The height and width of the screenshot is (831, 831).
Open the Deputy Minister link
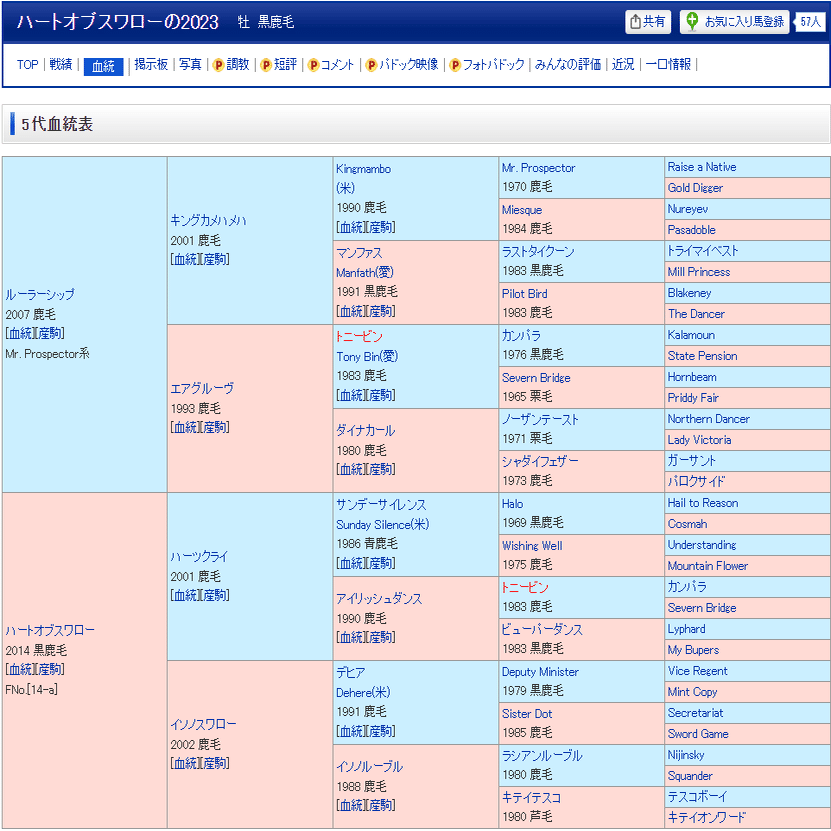(x=540, y=672)
